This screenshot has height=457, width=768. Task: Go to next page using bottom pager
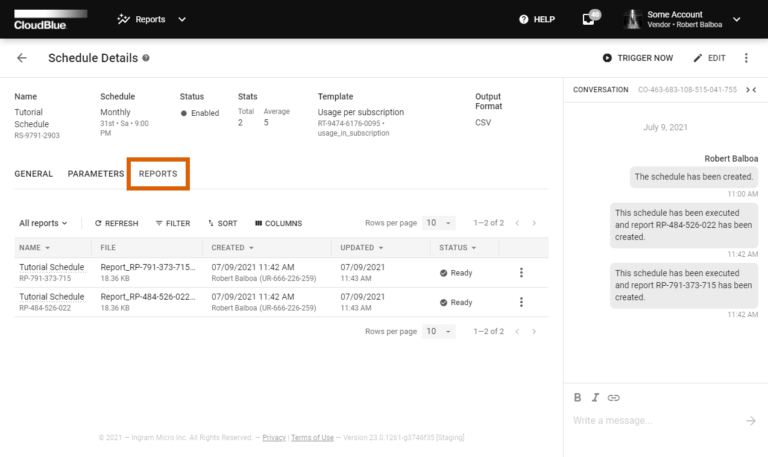(x=534, y=332)
